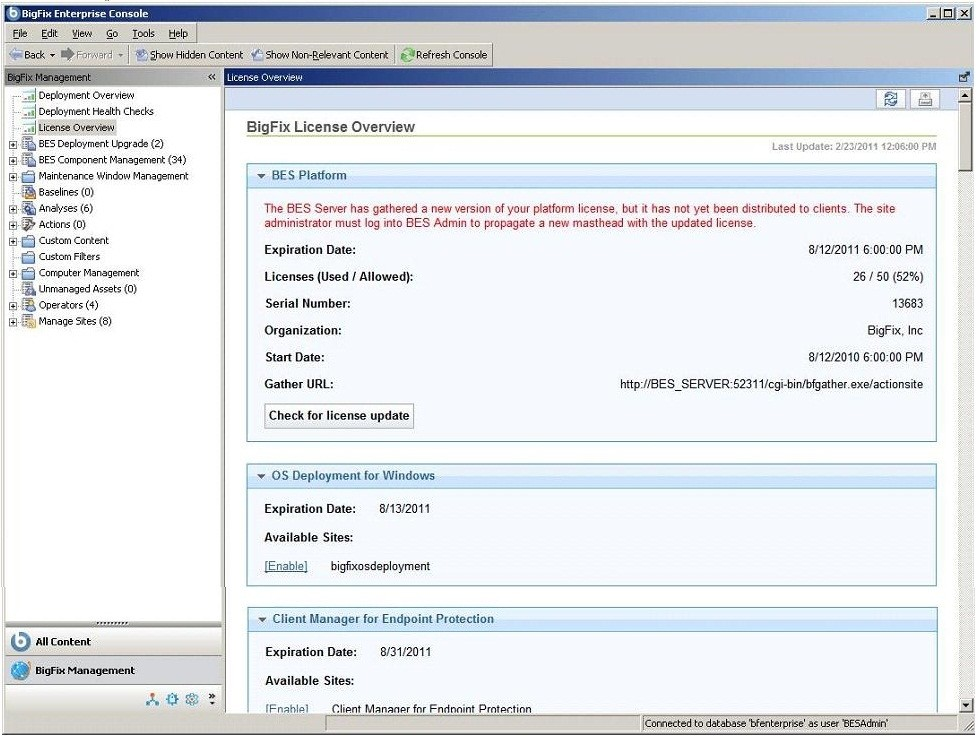Open the File menu
The width and height of the screenshot is (978, 741).
tap(20, 34)
